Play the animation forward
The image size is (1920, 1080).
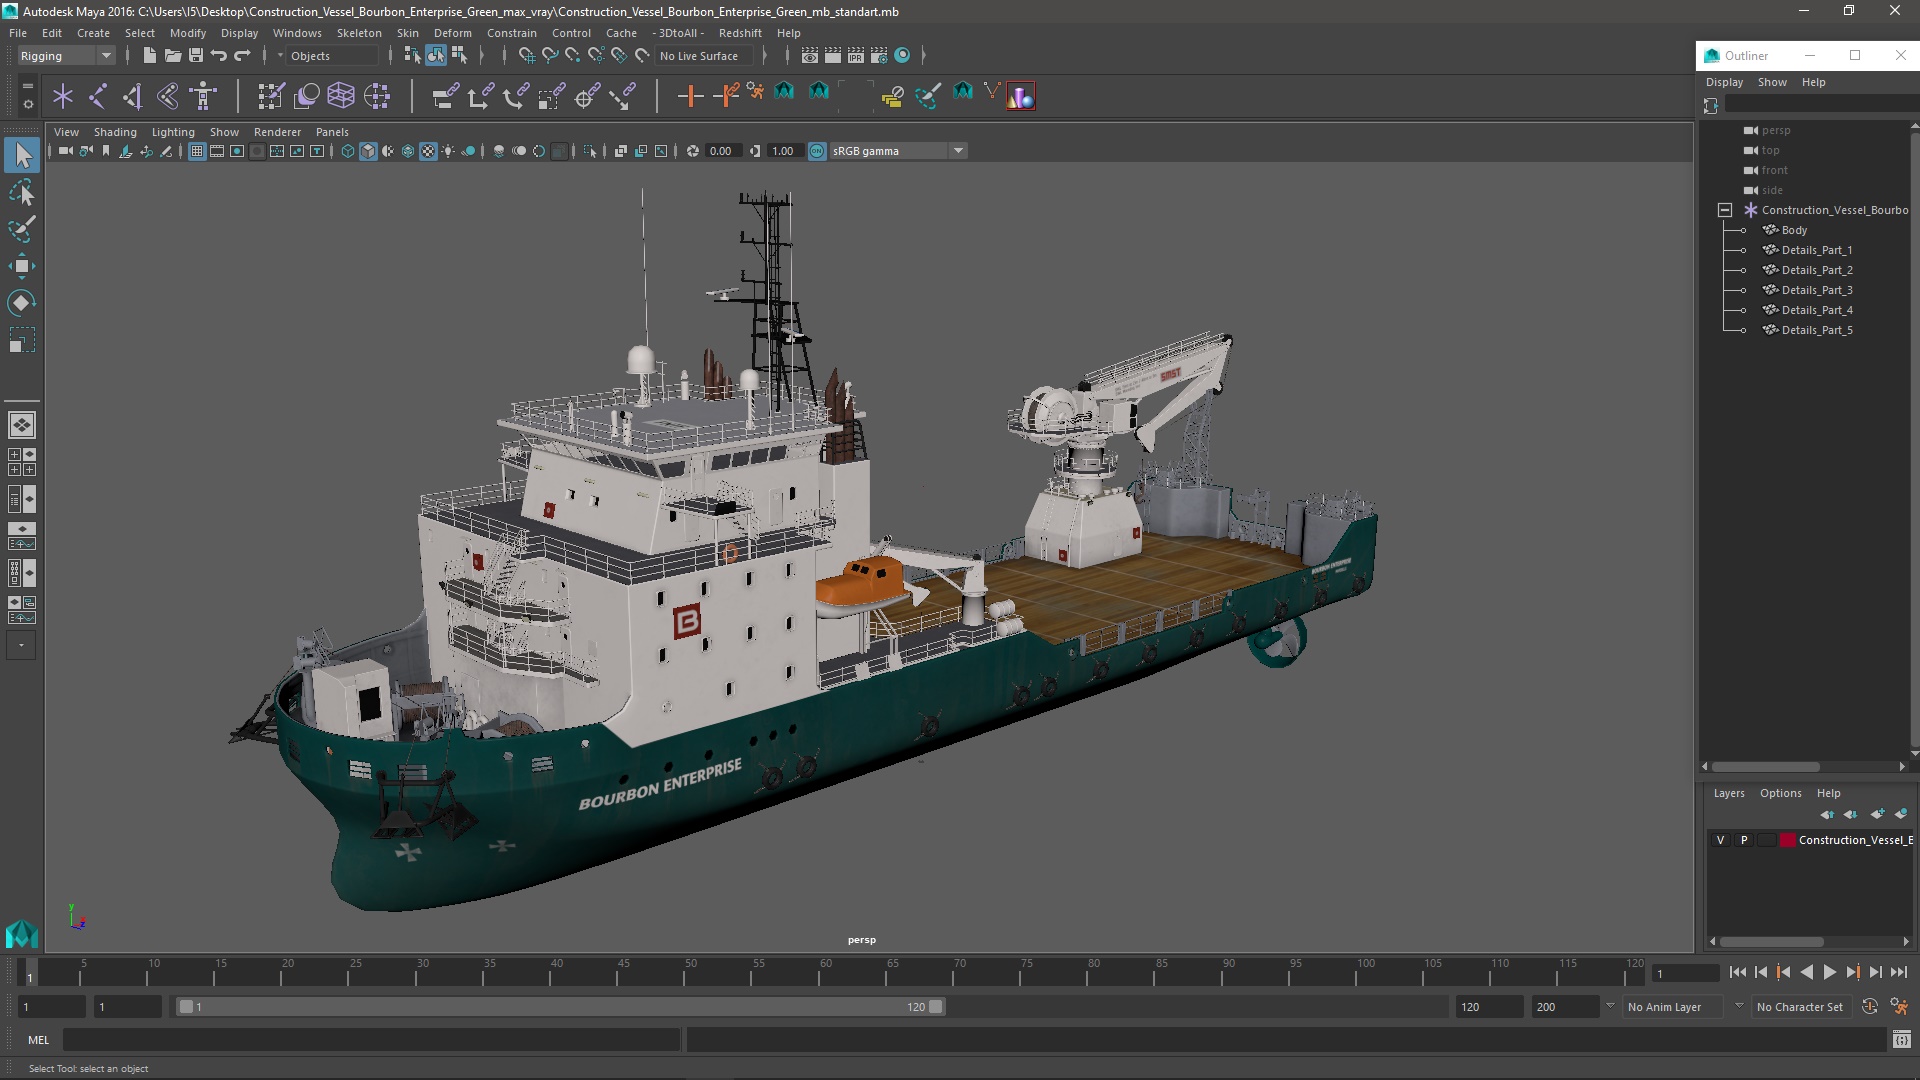(1829, 972)
